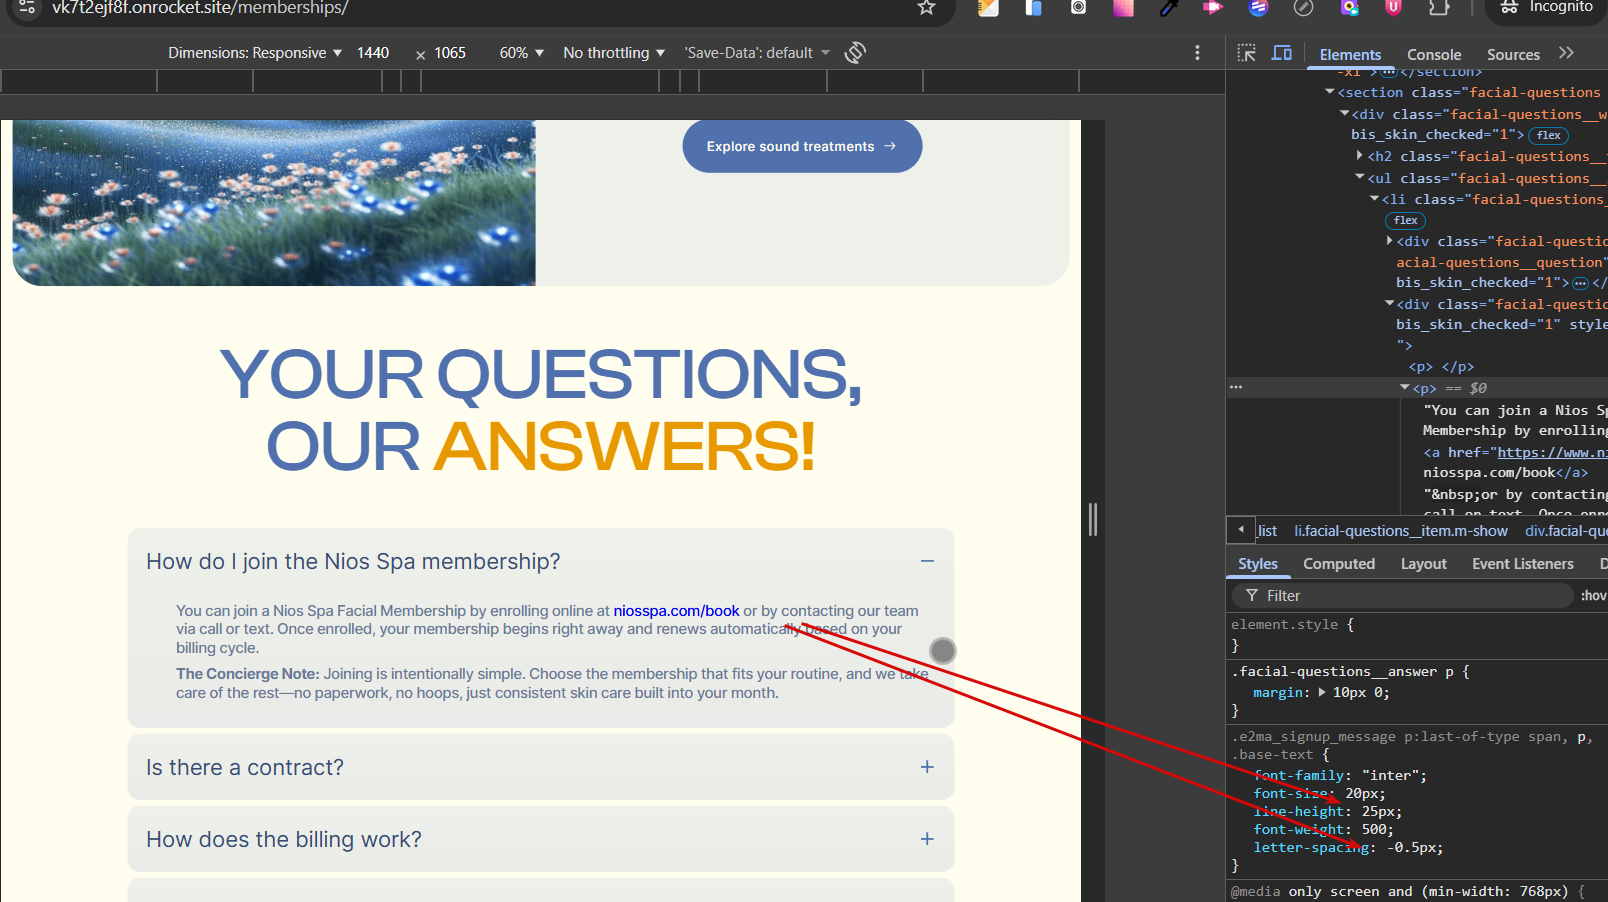This screenshot has height=902, width=1608.
Task: Click the Explore sound treatments button
Action: [x=802, y=146]
